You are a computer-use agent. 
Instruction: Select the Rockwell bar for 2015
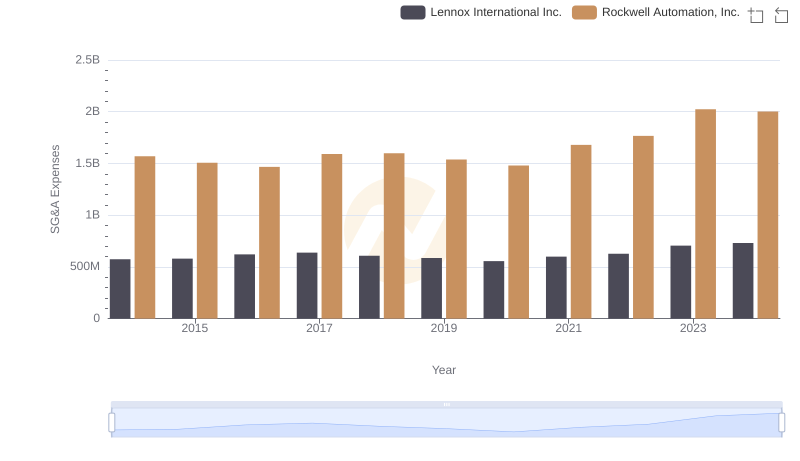207,241
